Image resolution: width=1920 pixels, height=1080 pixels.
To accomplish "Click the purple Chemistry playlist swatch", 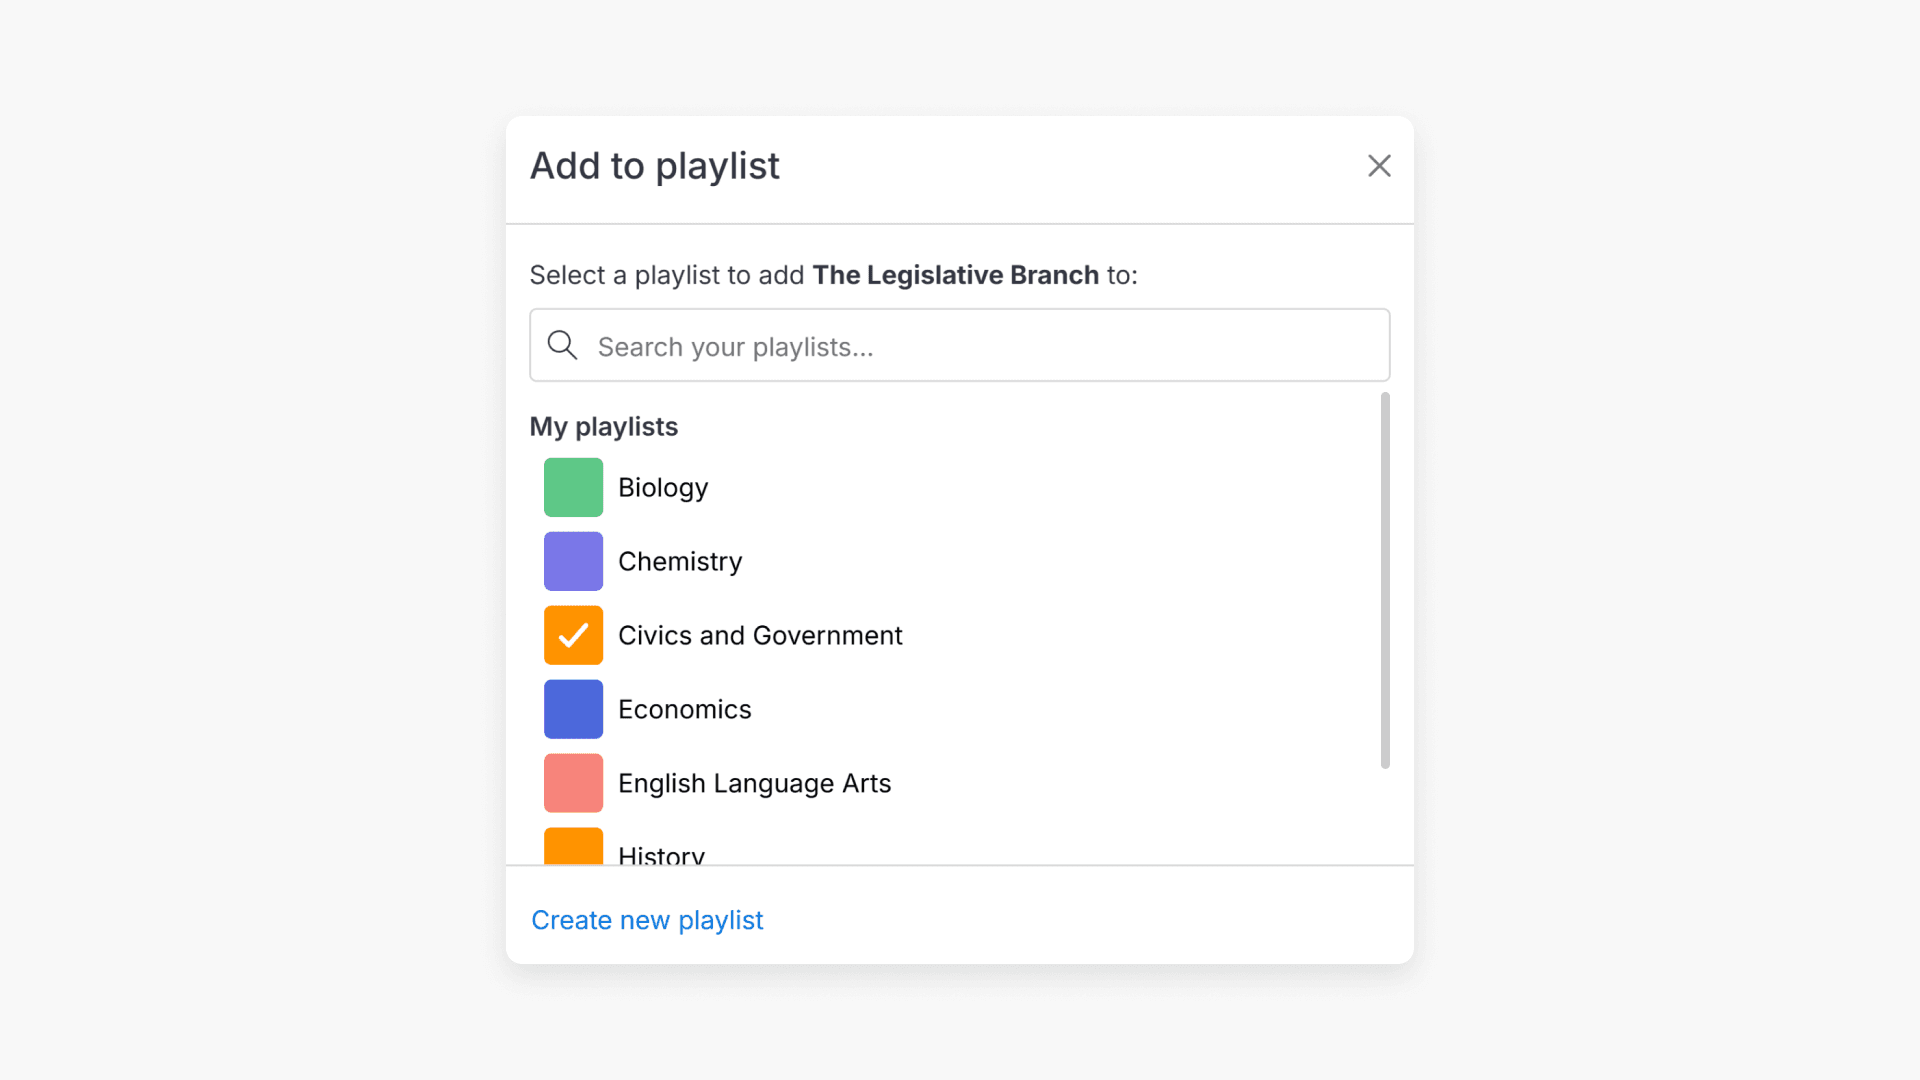I will [x=573, y=561].
